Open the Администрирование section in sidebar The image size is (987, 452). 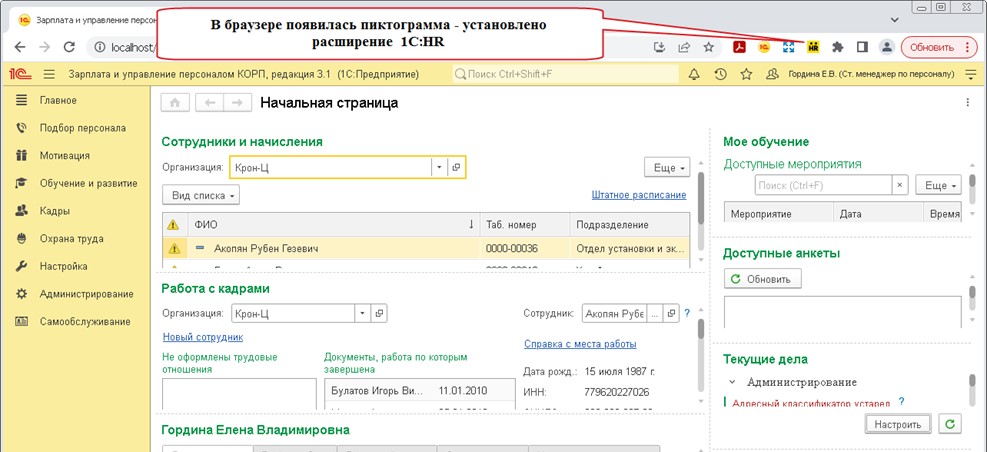(86, 294)
